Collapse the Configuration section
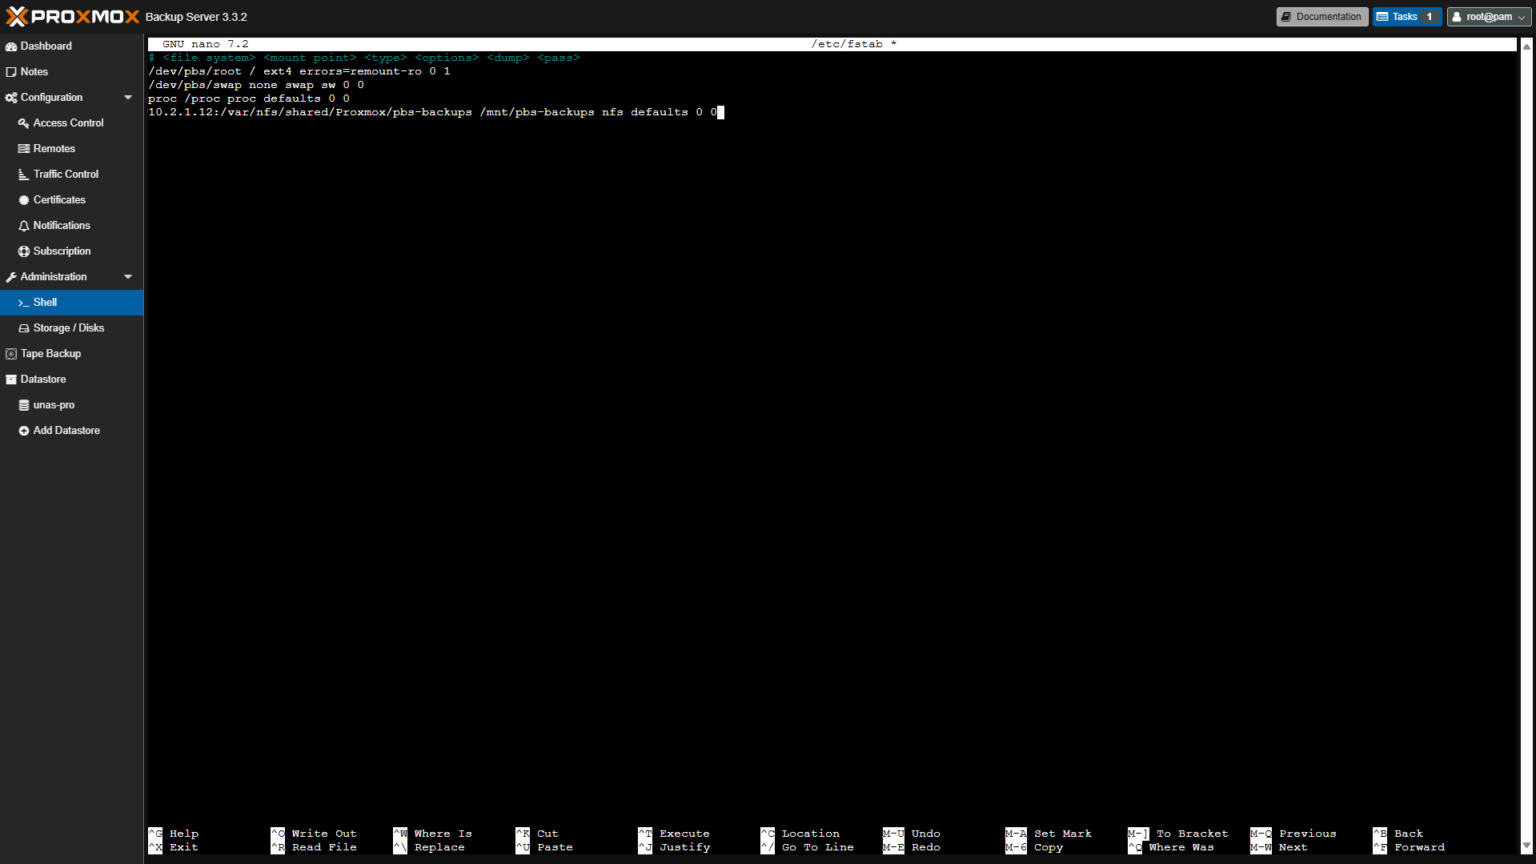This screenshot has height=864, width=1536. [127, 97]
